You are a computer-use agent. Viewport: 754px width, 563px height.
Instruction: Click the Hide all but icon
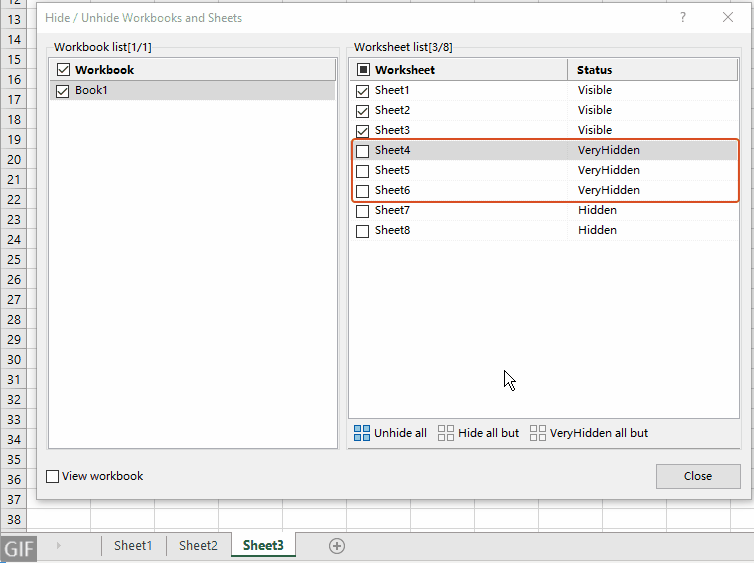click(x=446, y=433)
